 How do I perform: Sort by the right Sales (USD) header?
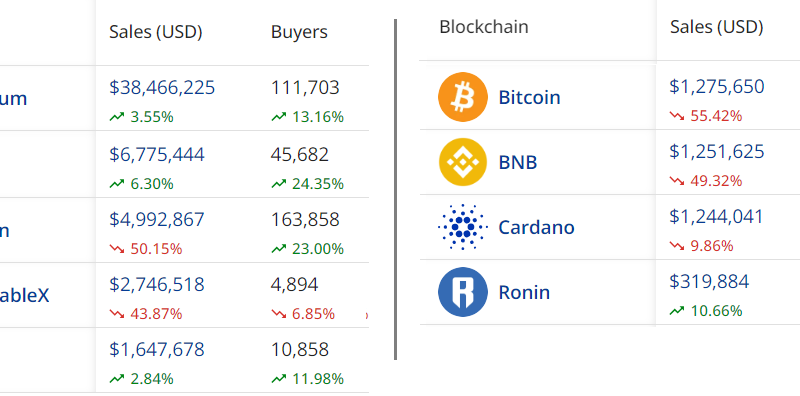(x=716, y=27)
